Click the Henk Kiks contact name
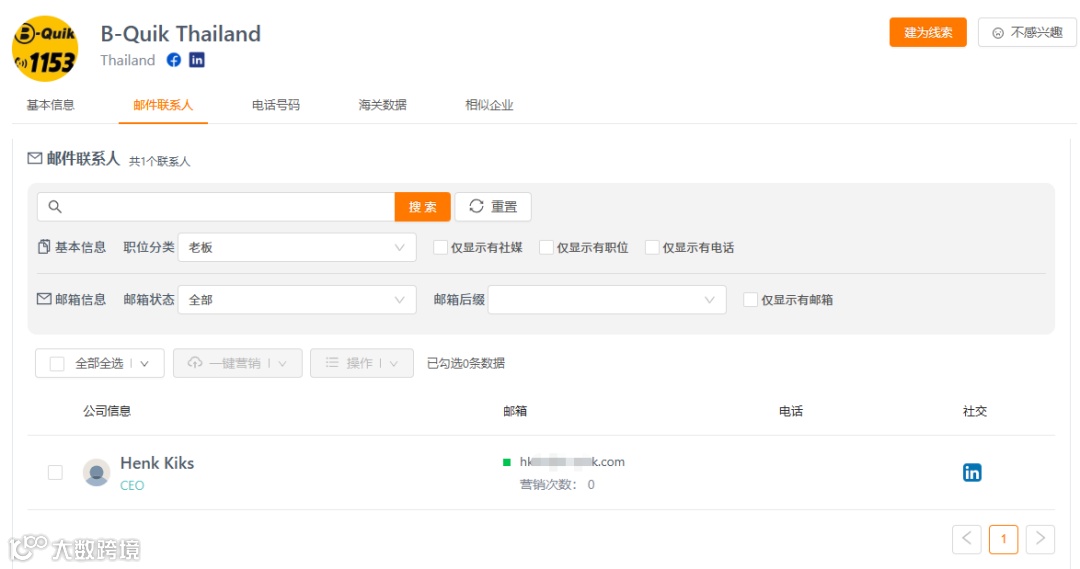The height and width of the screenshot is (569, 1080). coord(157,463)
